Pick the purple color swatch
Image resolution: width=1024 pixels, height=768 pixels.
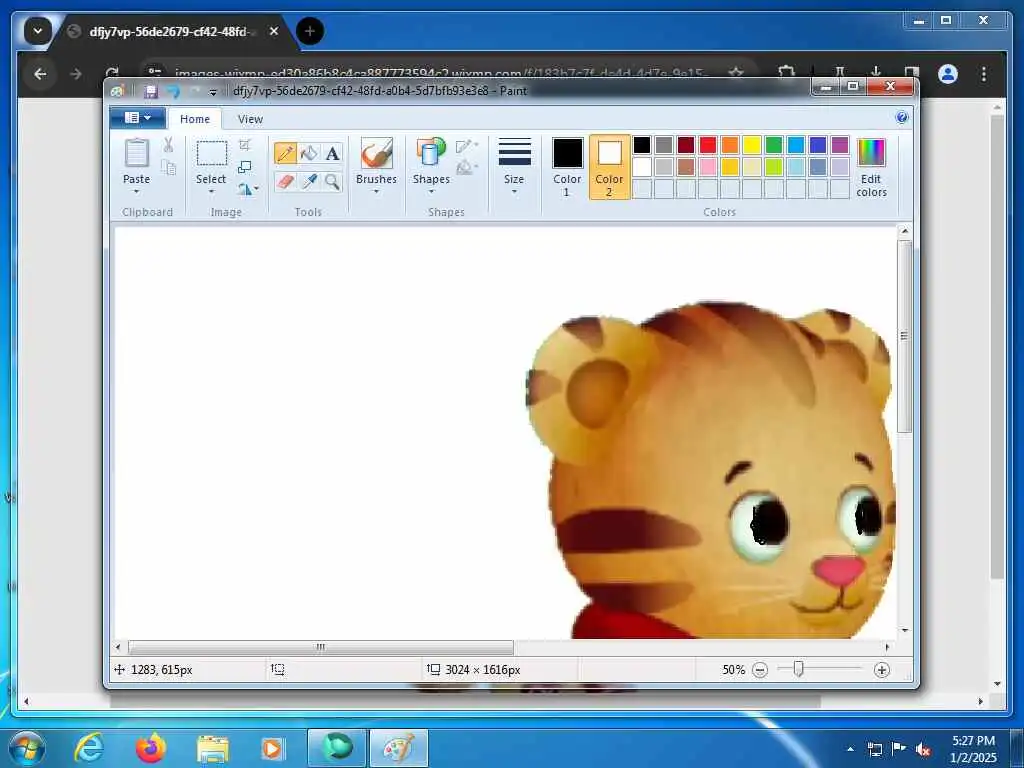click(x=839, y=144)
